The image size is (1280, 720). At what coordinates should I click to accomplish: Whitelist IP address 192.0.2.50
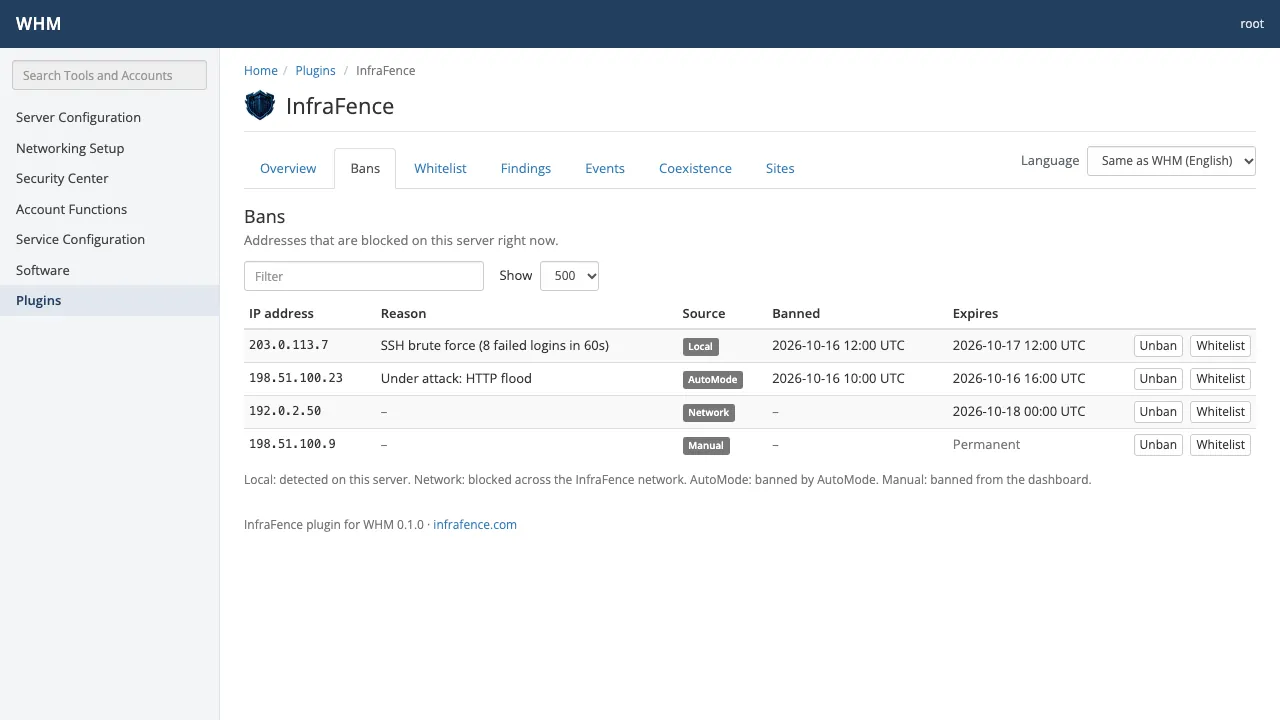pyautogui.click(x=1220, y=412)
